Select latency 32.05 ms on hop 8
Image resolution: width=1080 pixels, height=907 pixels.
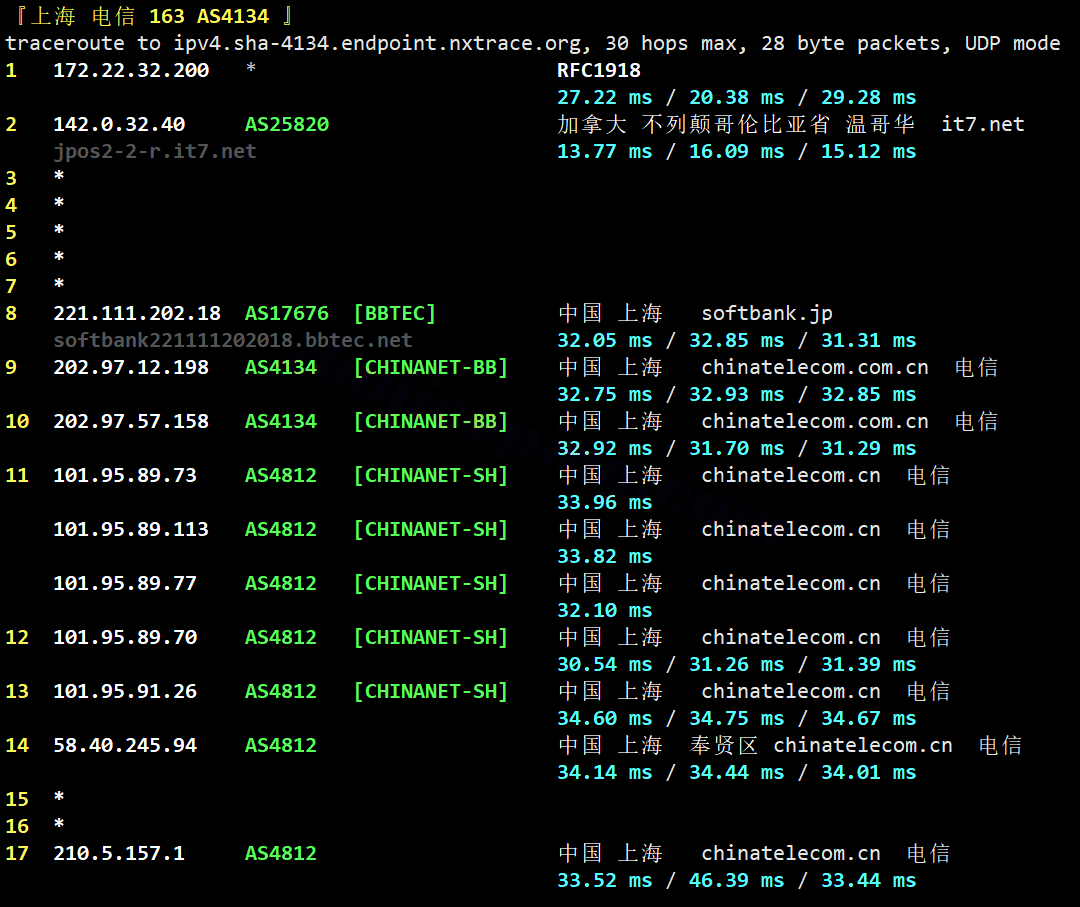click(605, 340)
